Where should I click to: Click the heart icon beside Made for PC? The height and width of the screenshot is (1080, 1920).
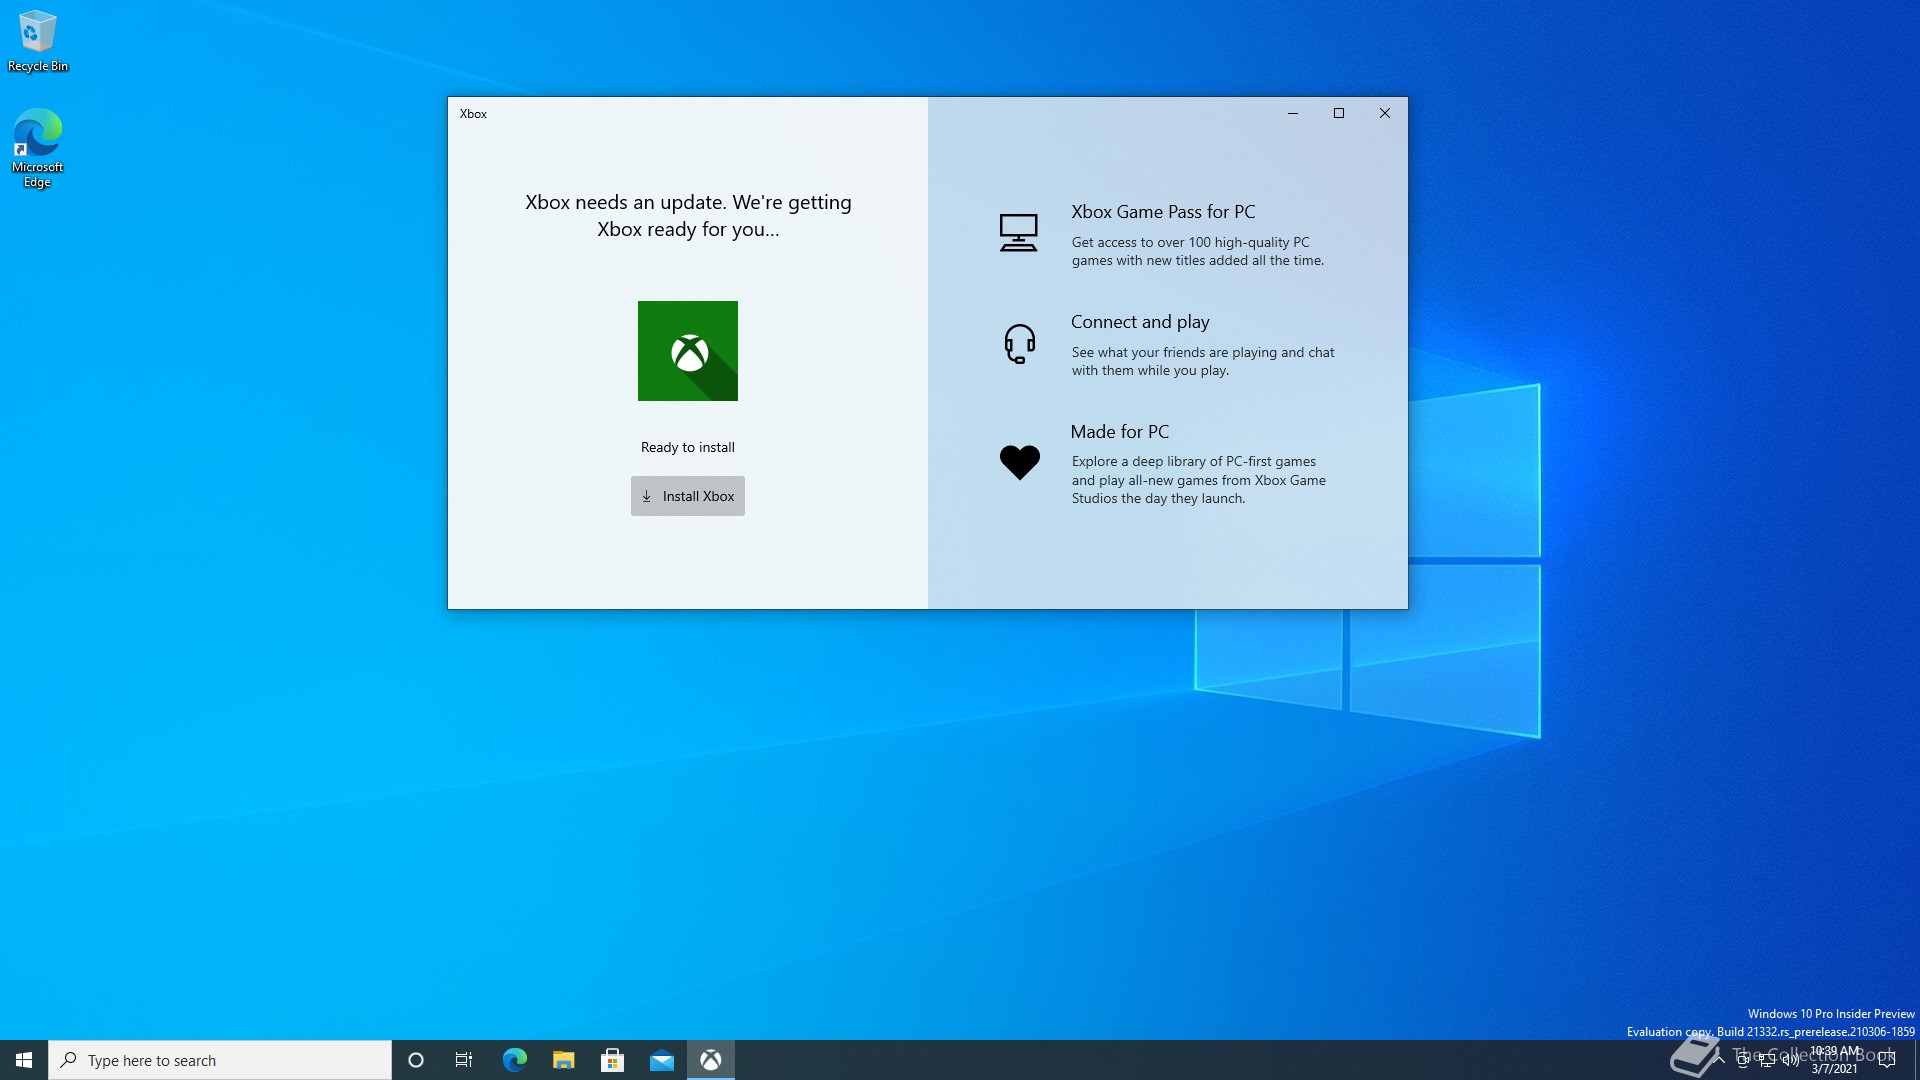point(1019,462)
